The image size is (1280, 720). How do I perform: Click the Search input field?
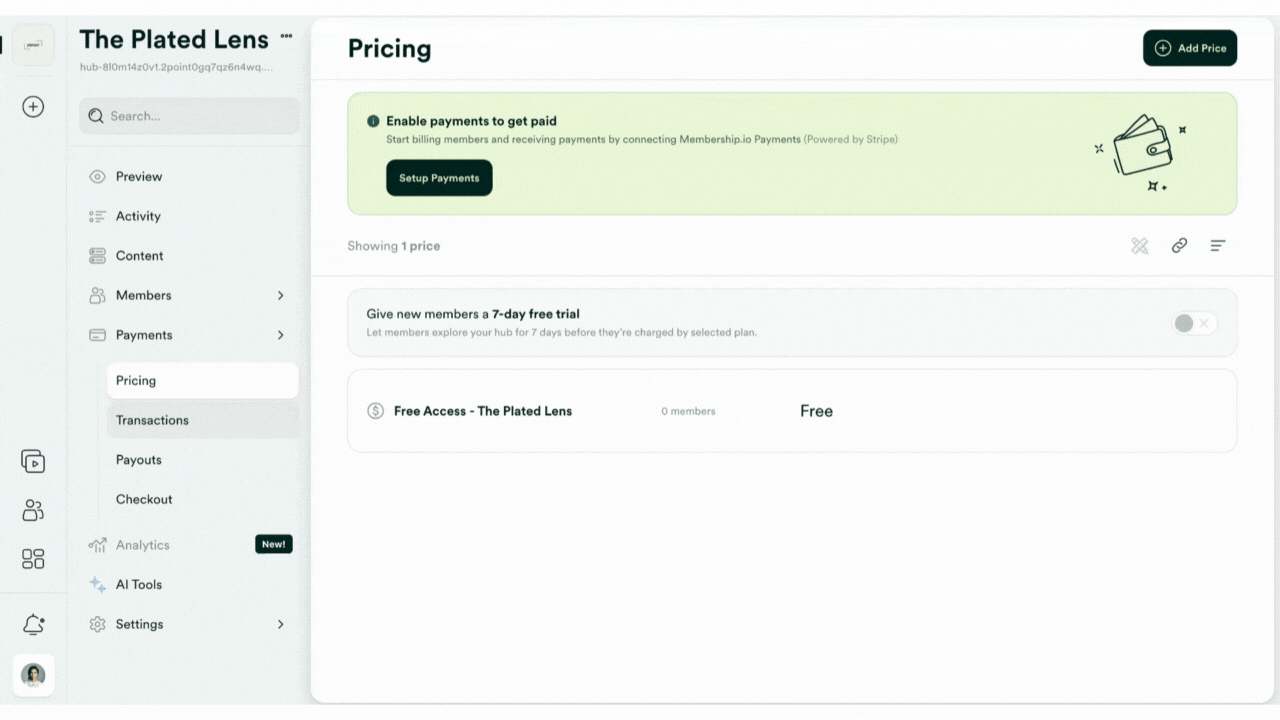tap(189, 116)
